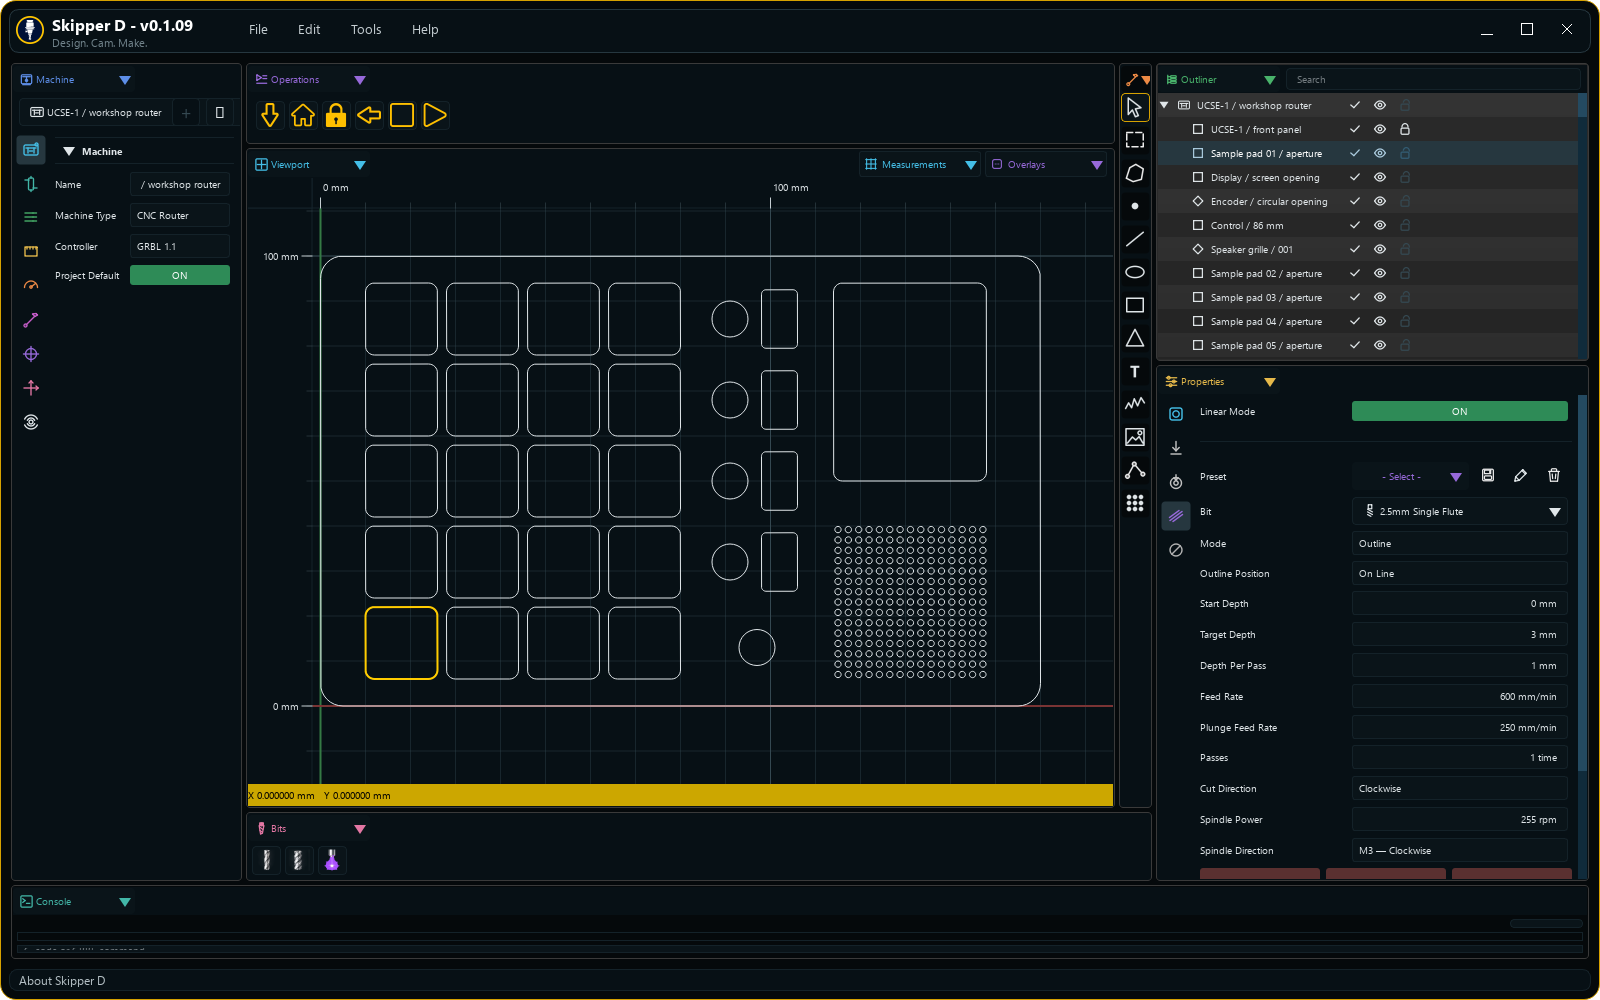The height and width of the screenshot is (1000, 1600).
Task: Open the Help menu
Action: click(x=425, y=30)
